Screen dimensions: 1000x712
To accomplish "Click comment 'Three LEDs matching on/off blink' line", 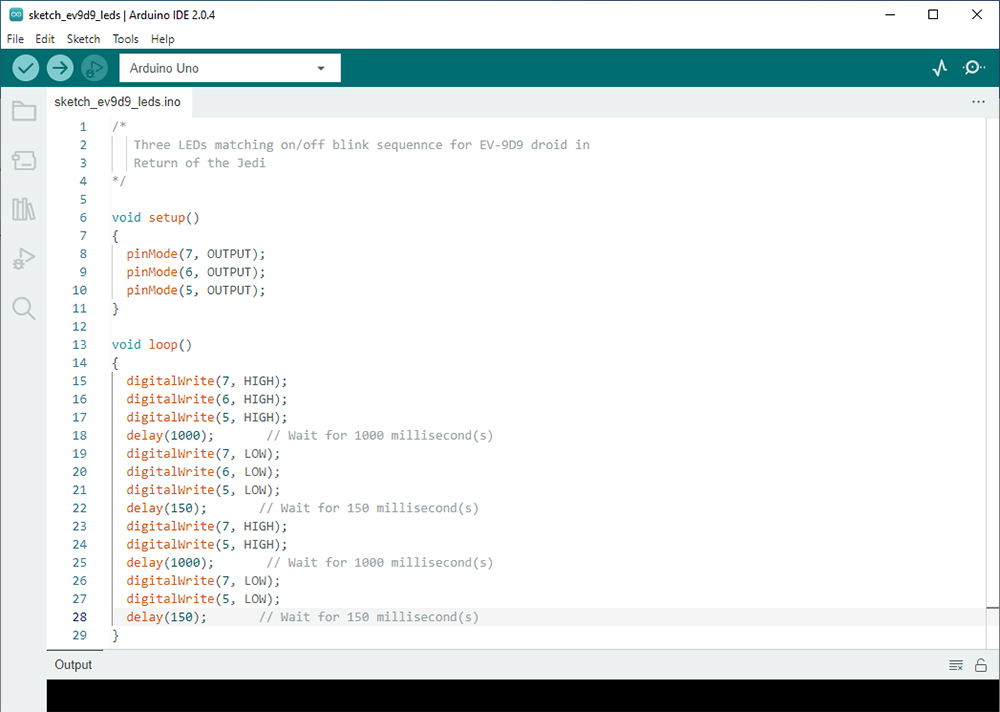I will (x=362, y=145).
